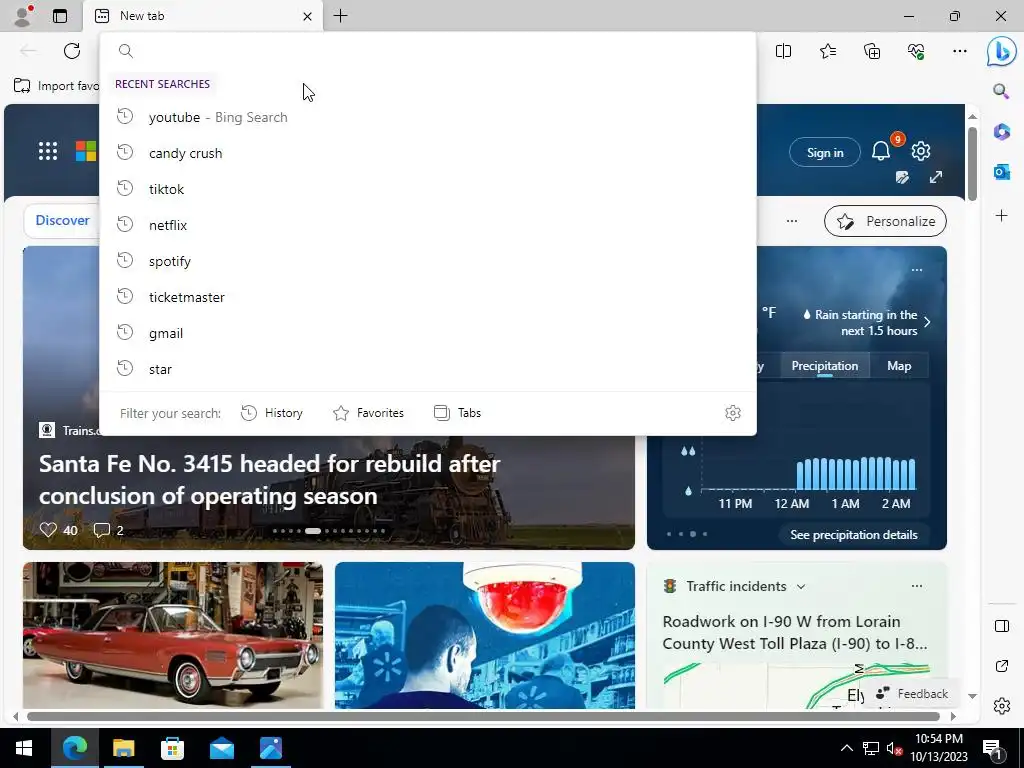Show hidden system tray icons
Screen dimensions: 1024x768
click(x=846, y=748)
